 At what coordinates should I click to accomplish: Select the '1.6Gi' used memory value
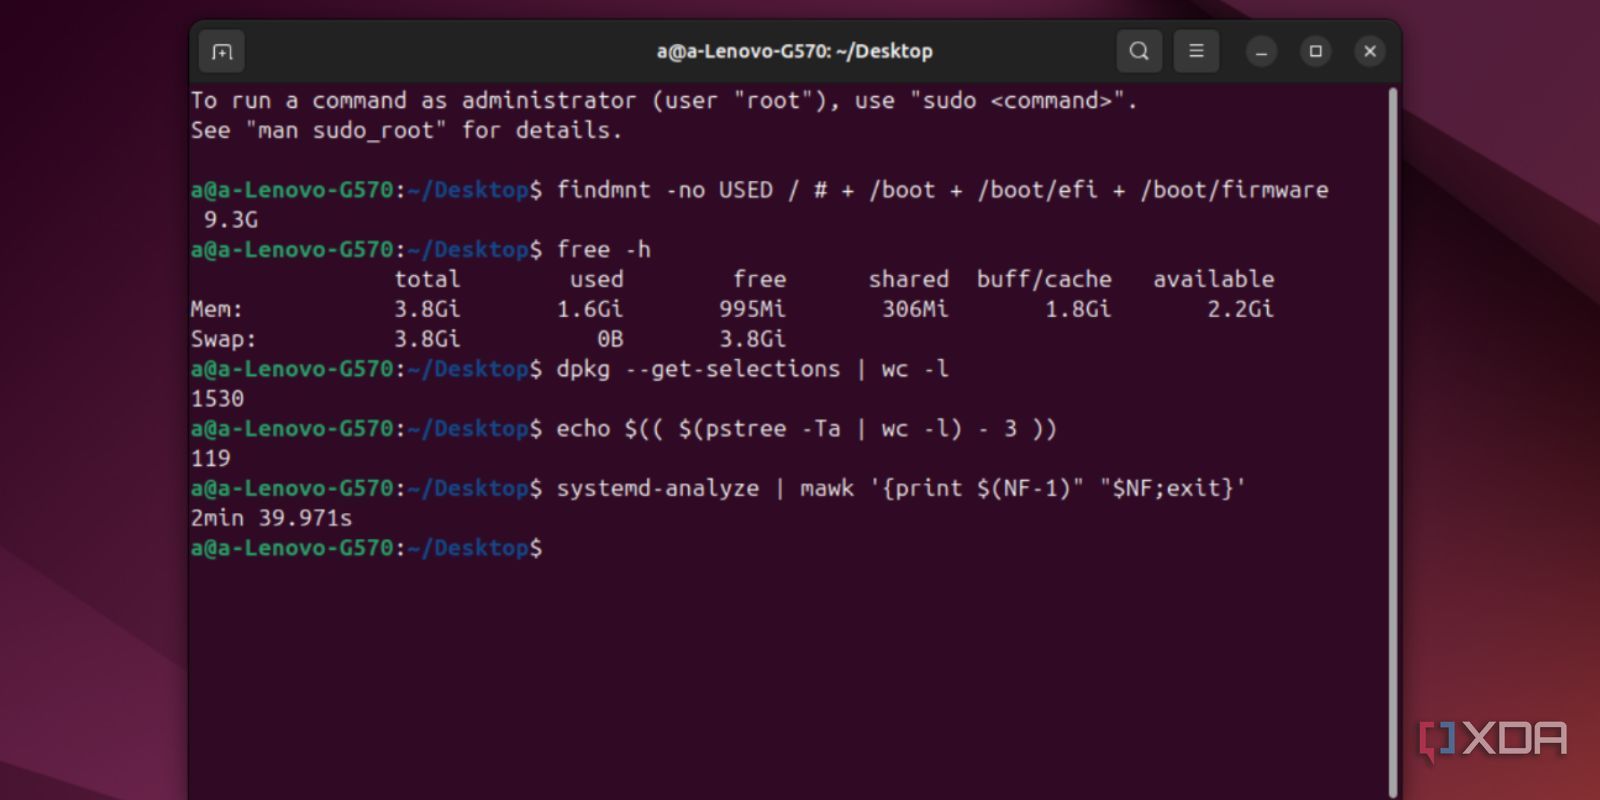[590, 310]
